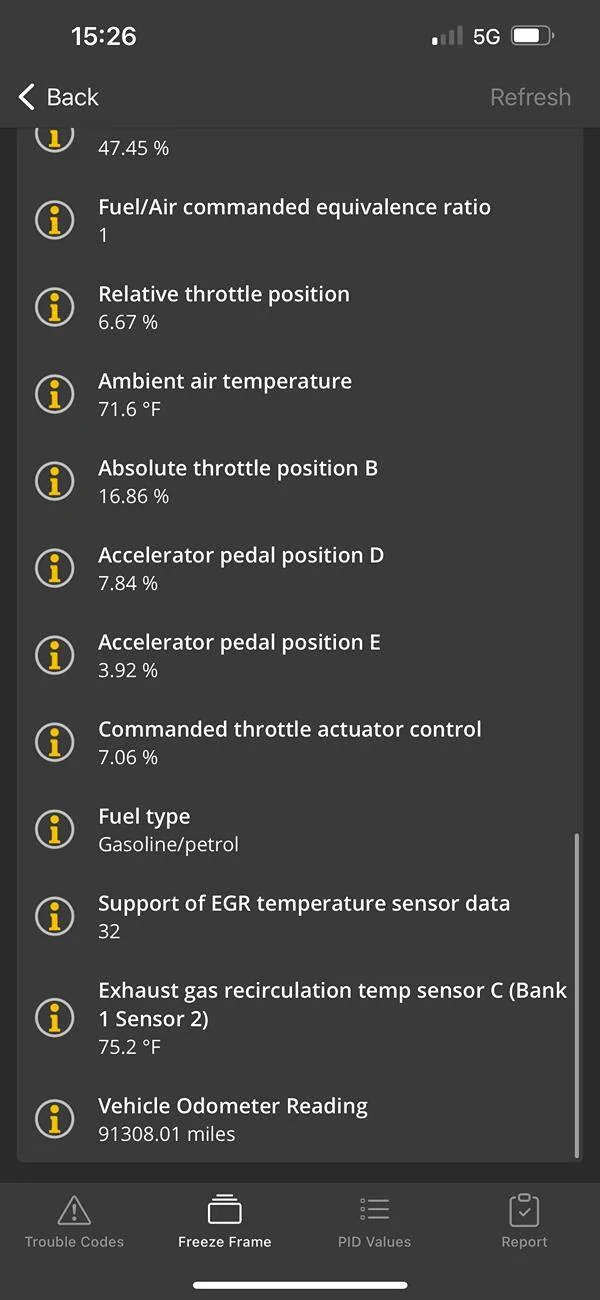
Task: Show info icon beside Fuel type
Action: tap(55, 829)
